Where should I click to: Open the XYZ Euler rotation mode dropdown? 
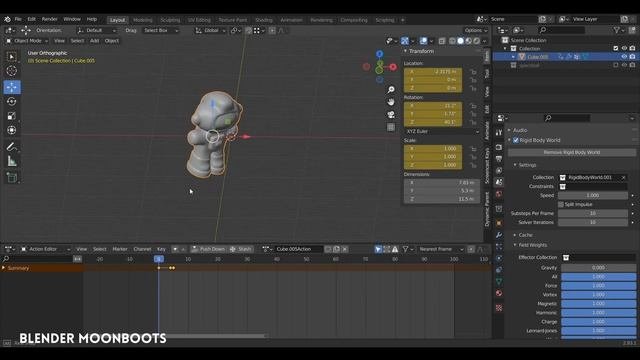[442, 131]
